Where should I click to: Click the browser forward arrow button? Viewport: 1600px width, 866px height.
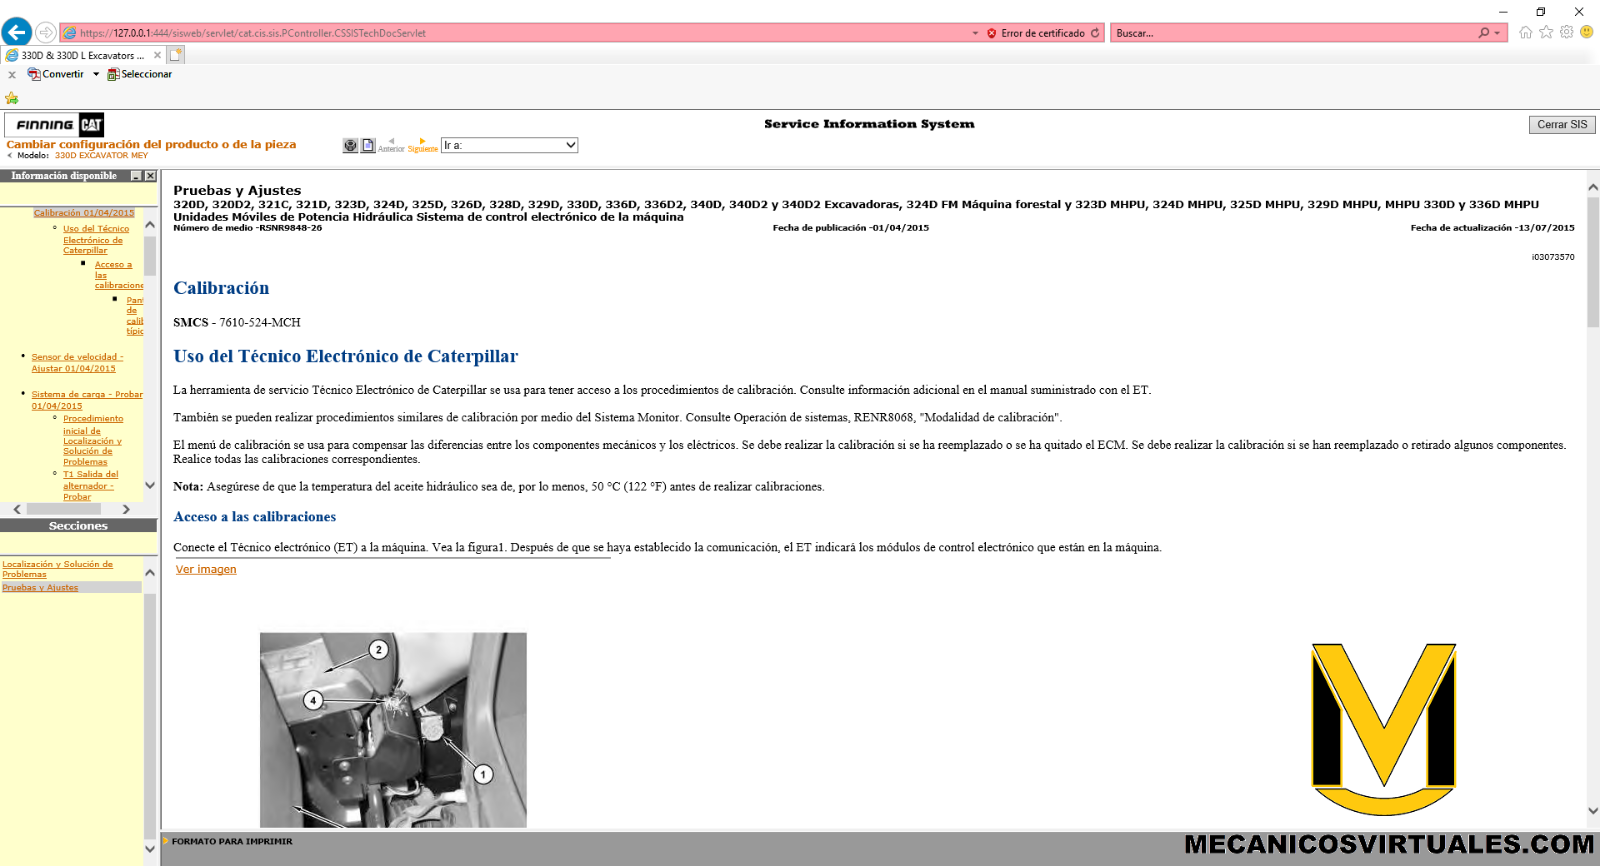[46, 33]
